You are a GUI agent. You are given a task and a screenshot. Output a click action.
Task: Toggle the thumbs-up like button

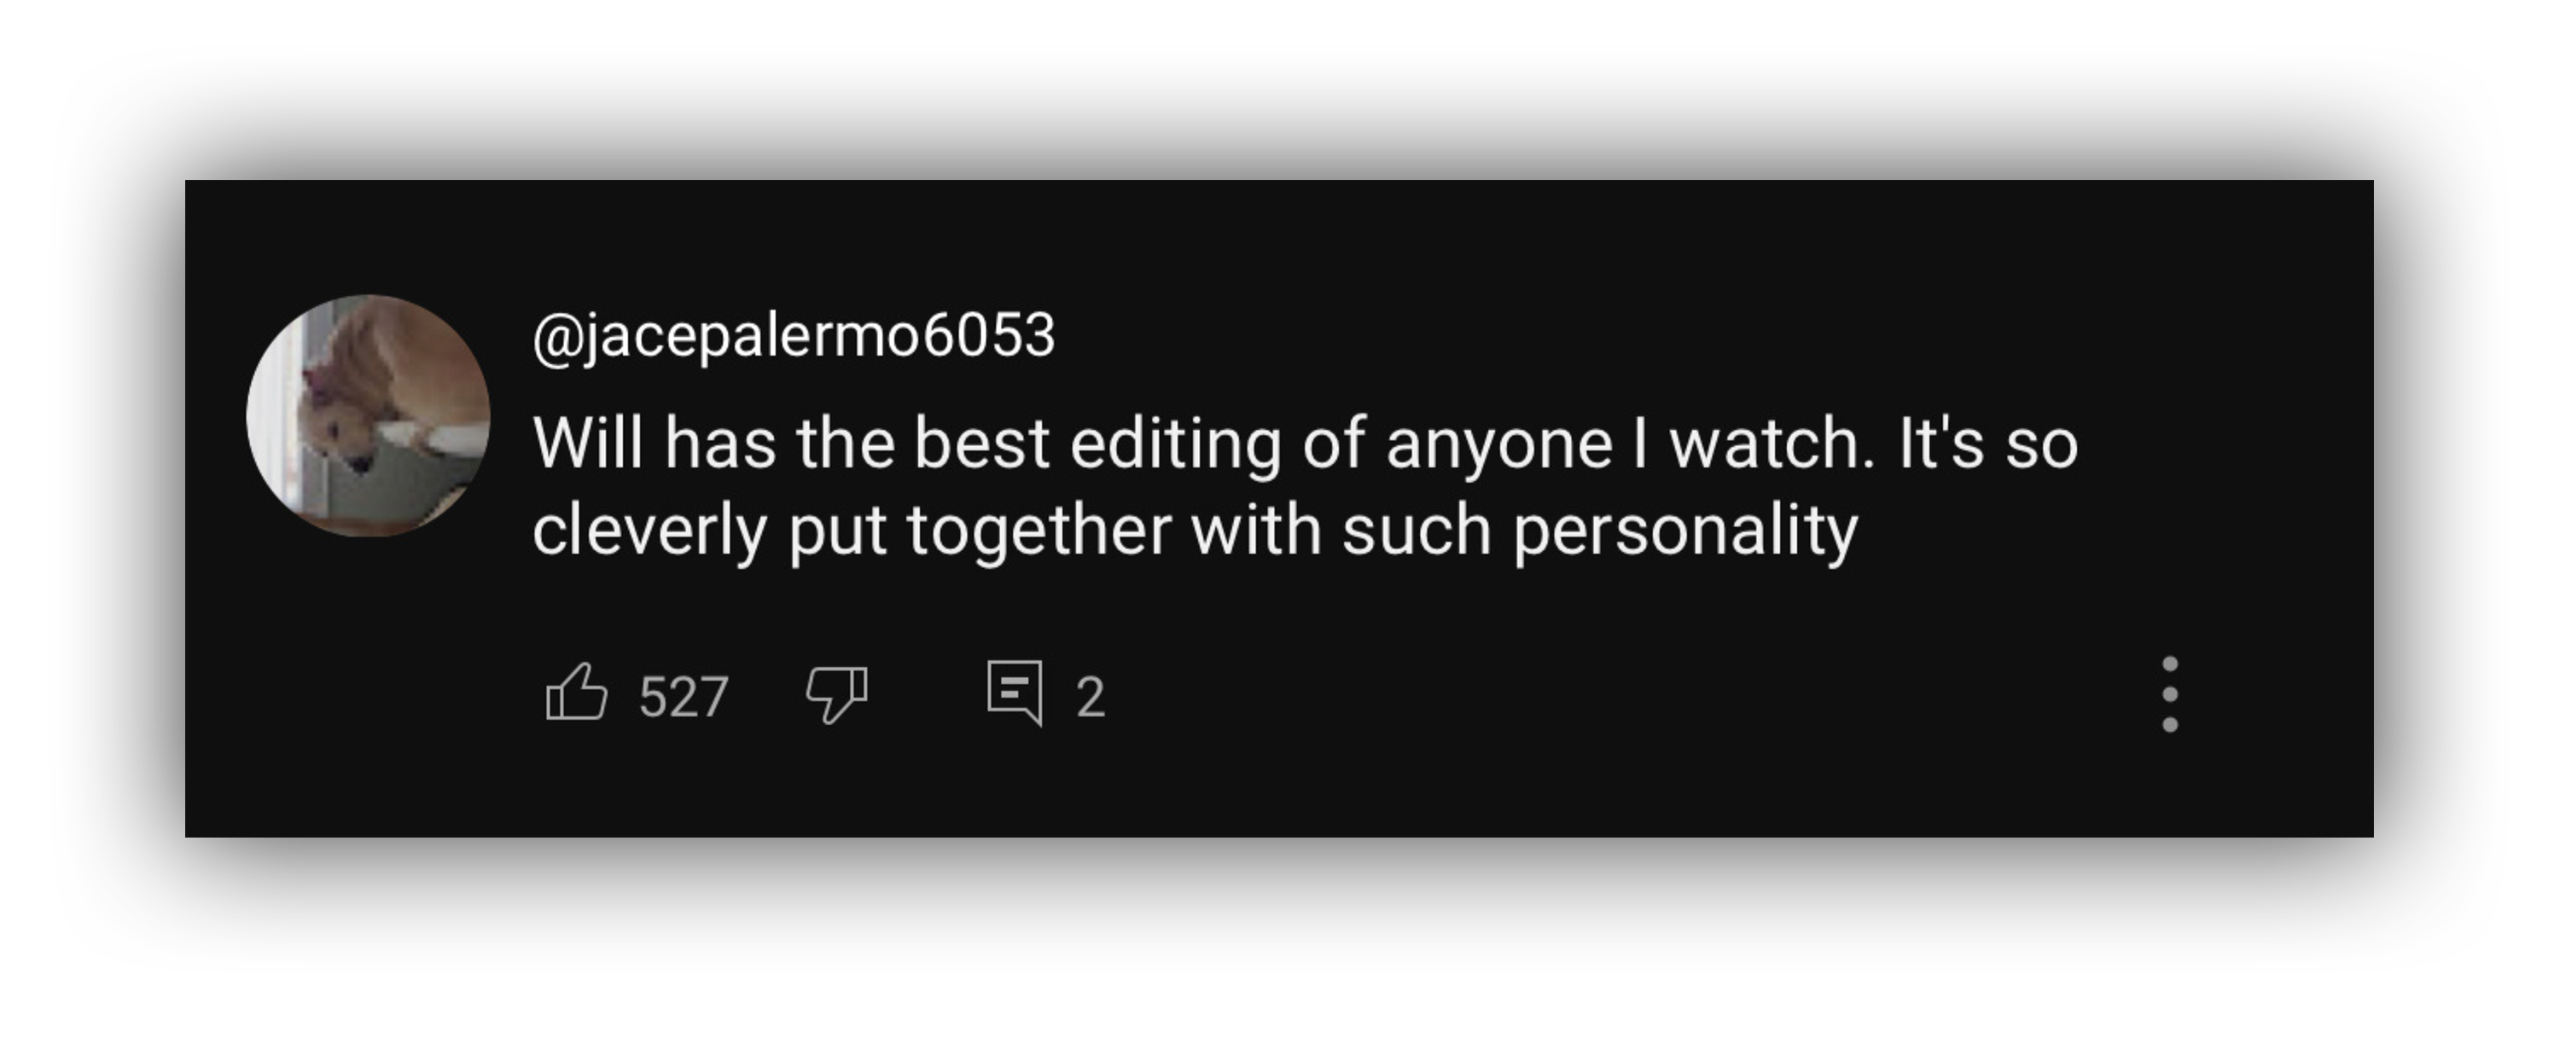577,693
